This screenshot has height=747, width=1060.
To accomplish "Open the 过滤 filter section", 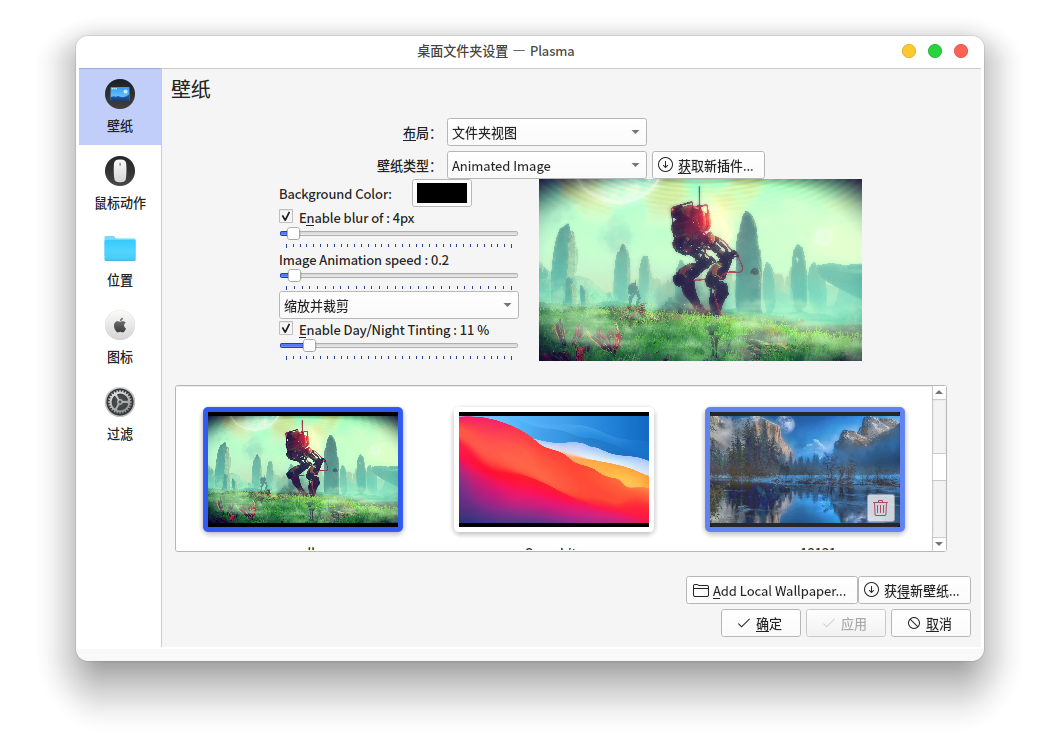I will [x=120, y=415].
